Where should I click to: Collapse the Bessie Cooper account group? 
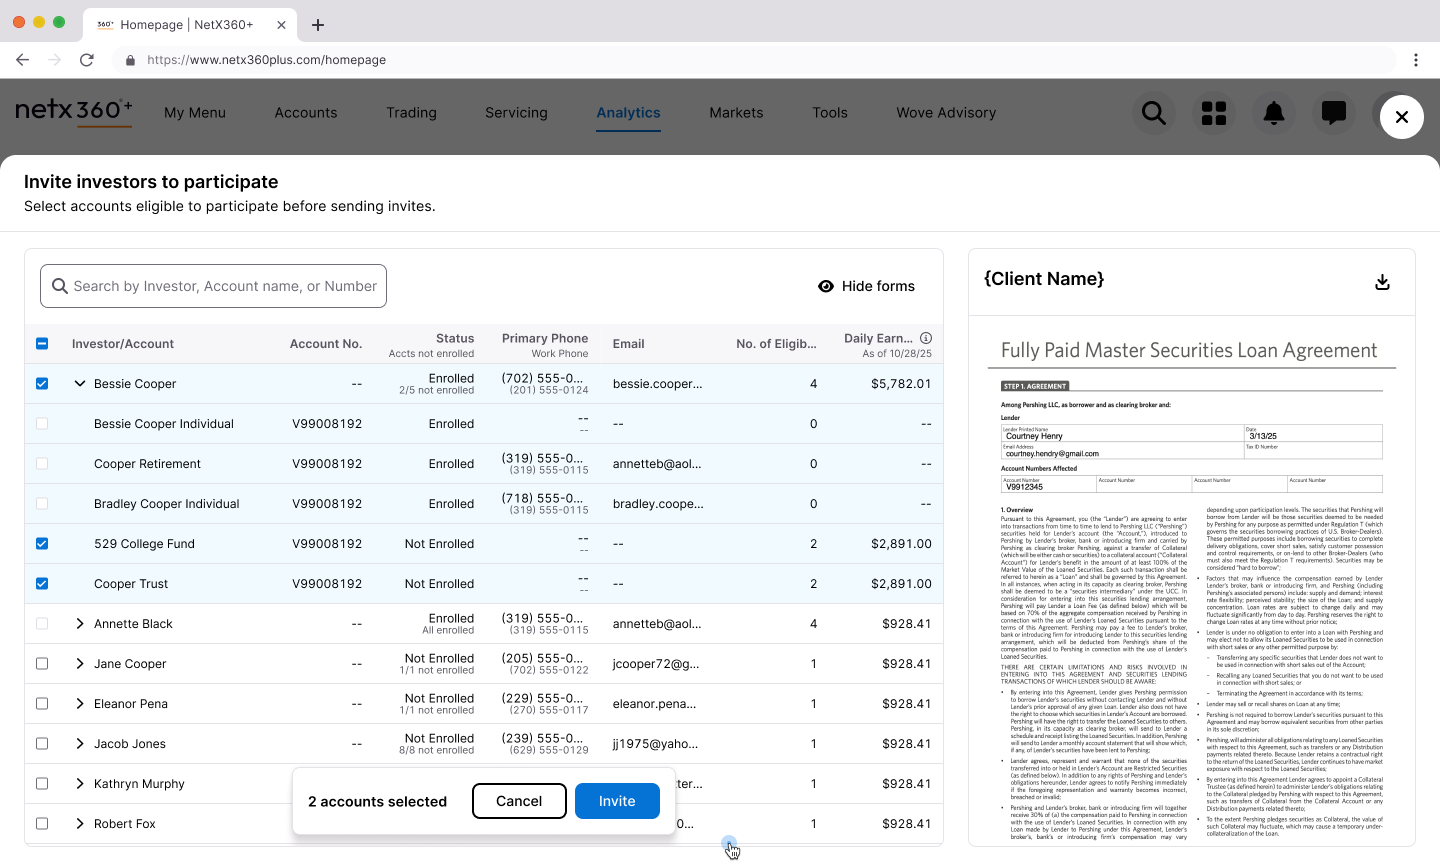(x=80, y=383)
